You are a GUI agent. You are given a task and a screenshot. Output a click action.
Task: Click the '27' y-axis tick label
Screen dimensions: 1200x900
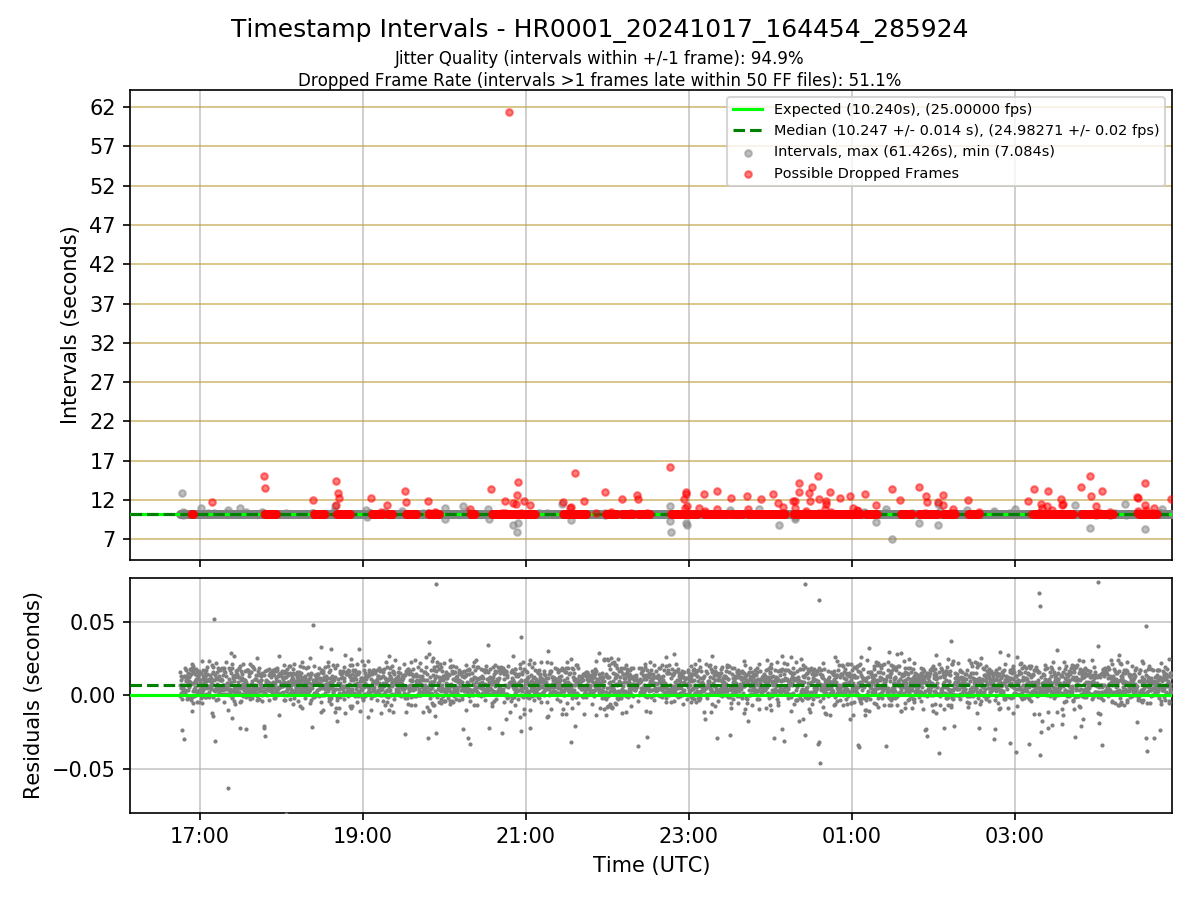pos(105,382)
